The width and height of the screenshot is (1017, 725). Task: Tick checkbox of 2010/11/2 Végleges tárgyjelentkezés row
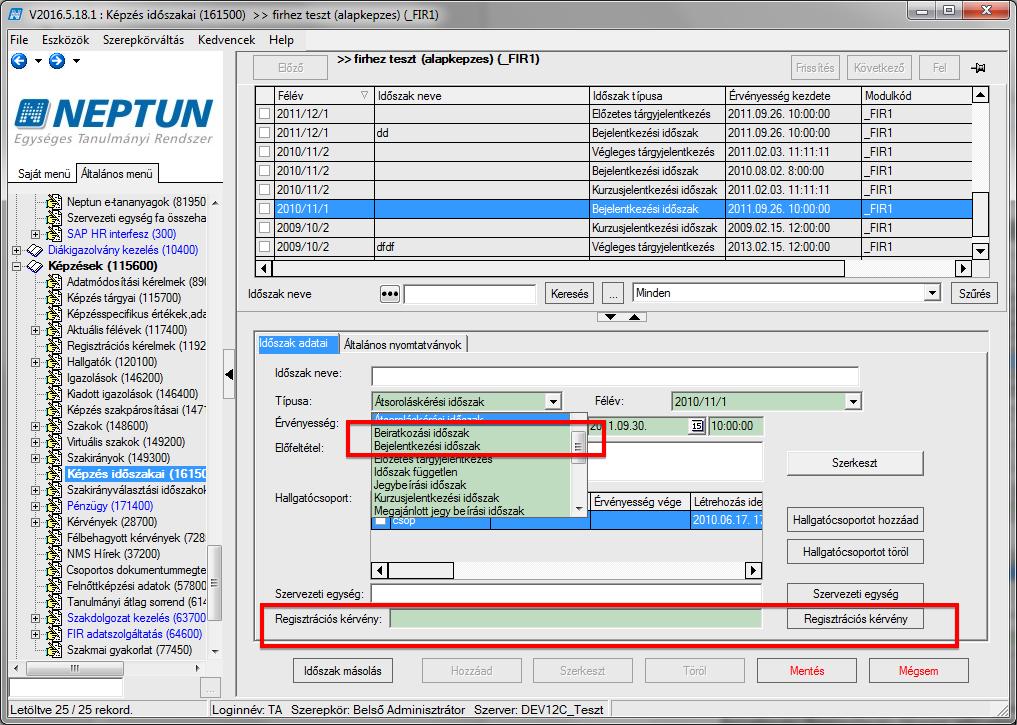point(265,152)
